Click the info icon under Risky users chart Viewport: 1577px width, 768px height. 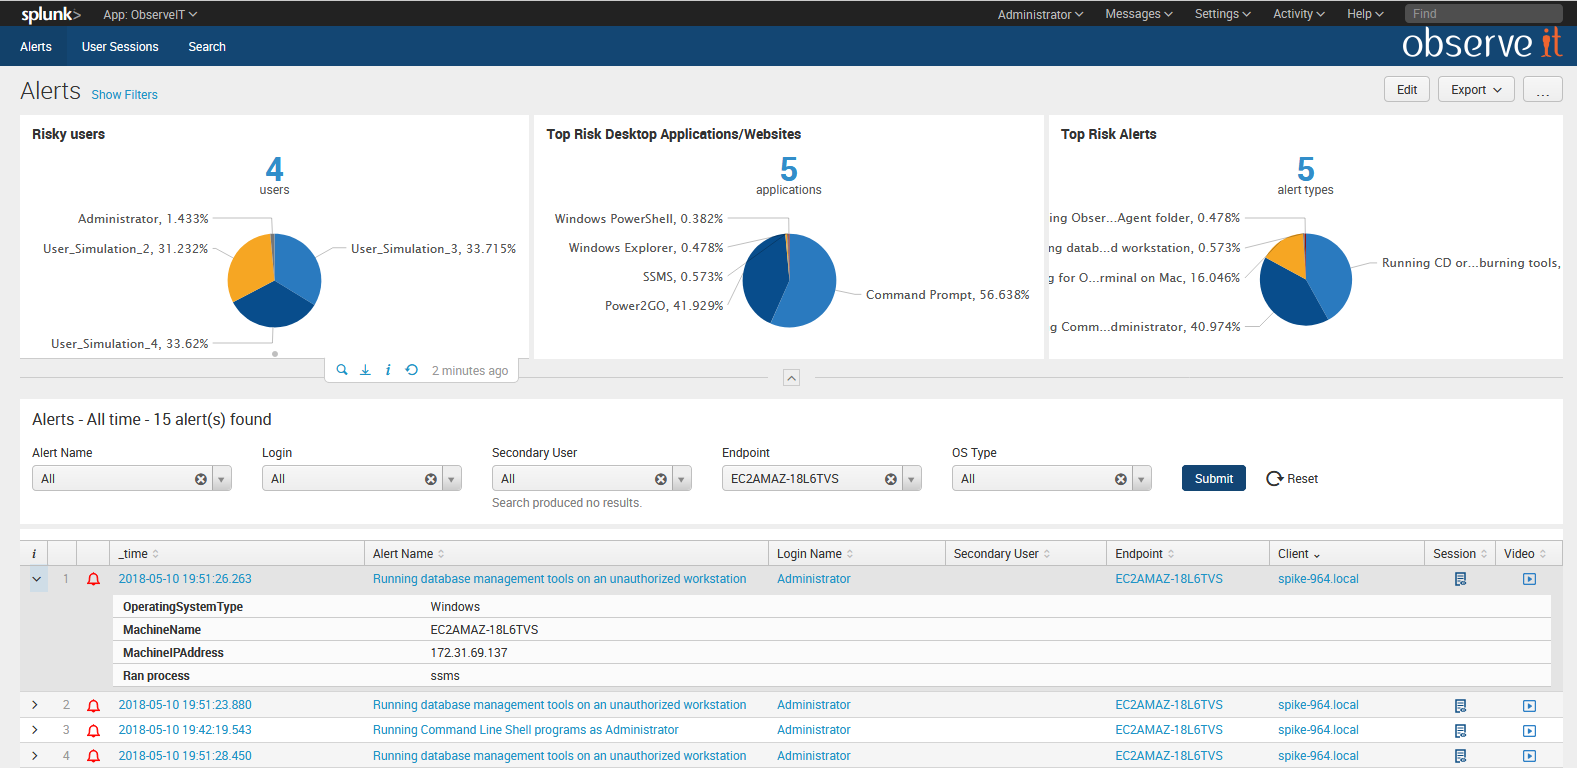pyautogui.click(x=388, y=370)
